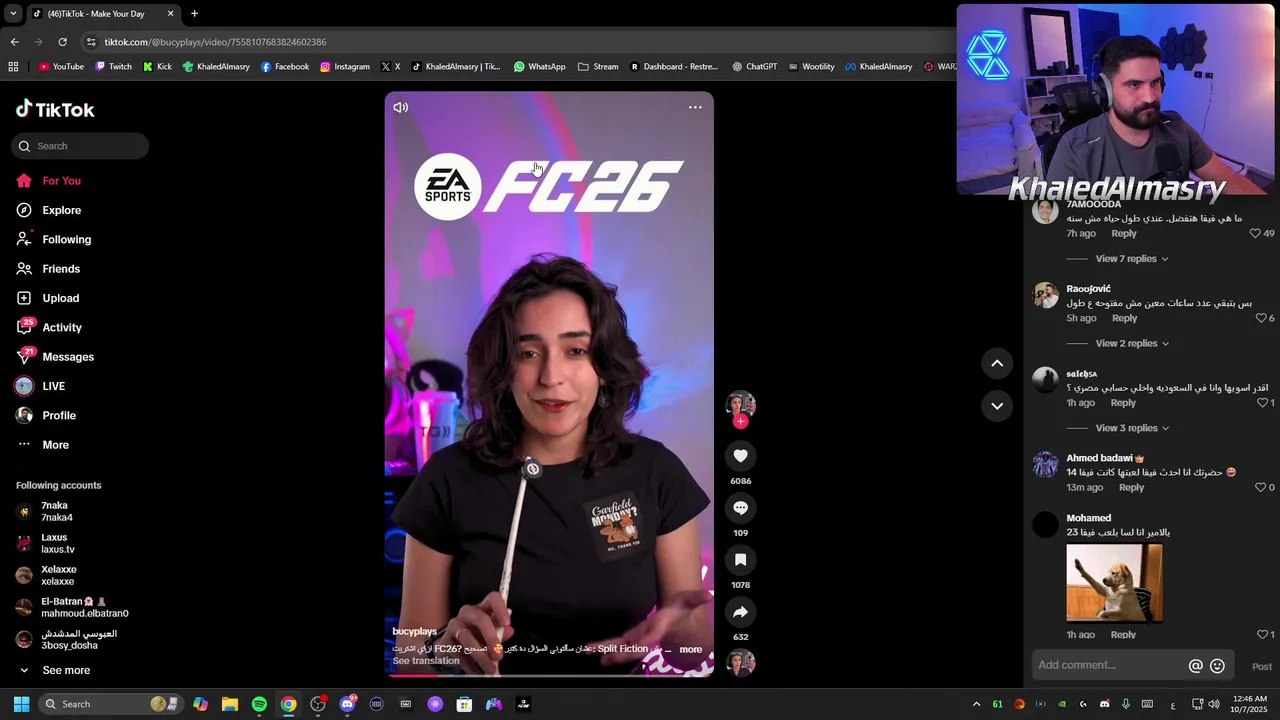Expand View 2 replies under Raoujović
Image resolution: width=1280 pixels, height=720 pixels.
point(1131,343)
